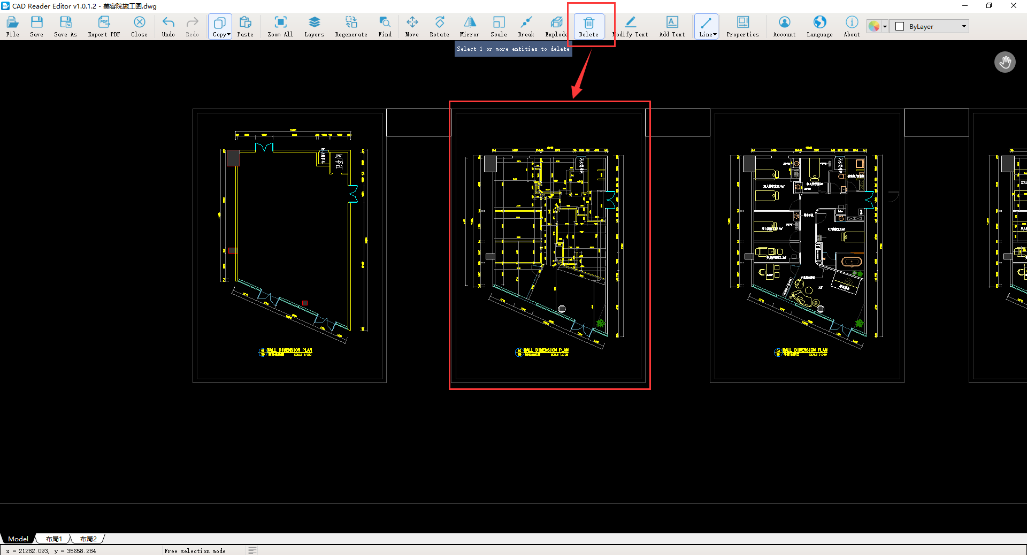
Task: Click the Delete trash can tool
Action: click(x=589, y=24)
